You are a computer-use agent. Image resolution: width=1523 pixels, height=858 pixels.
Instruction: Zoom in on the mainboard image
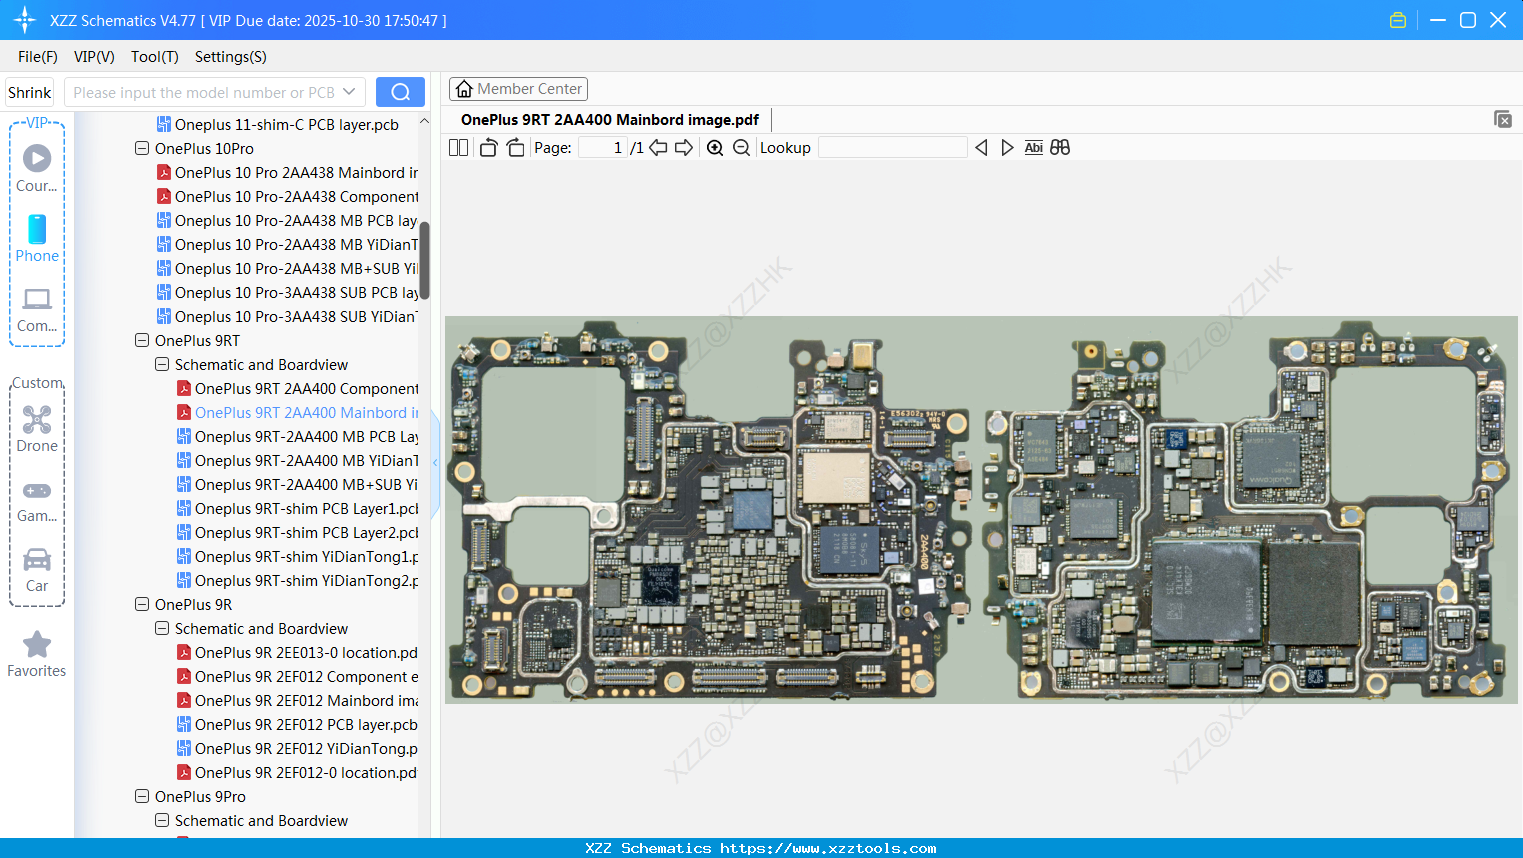click(x=715, y=147)
